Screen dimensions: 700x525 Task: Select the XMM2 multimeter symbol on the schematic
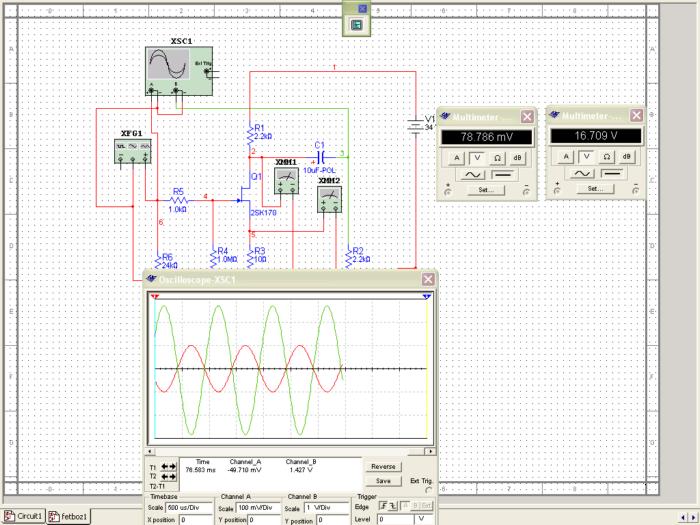[329, 200]
